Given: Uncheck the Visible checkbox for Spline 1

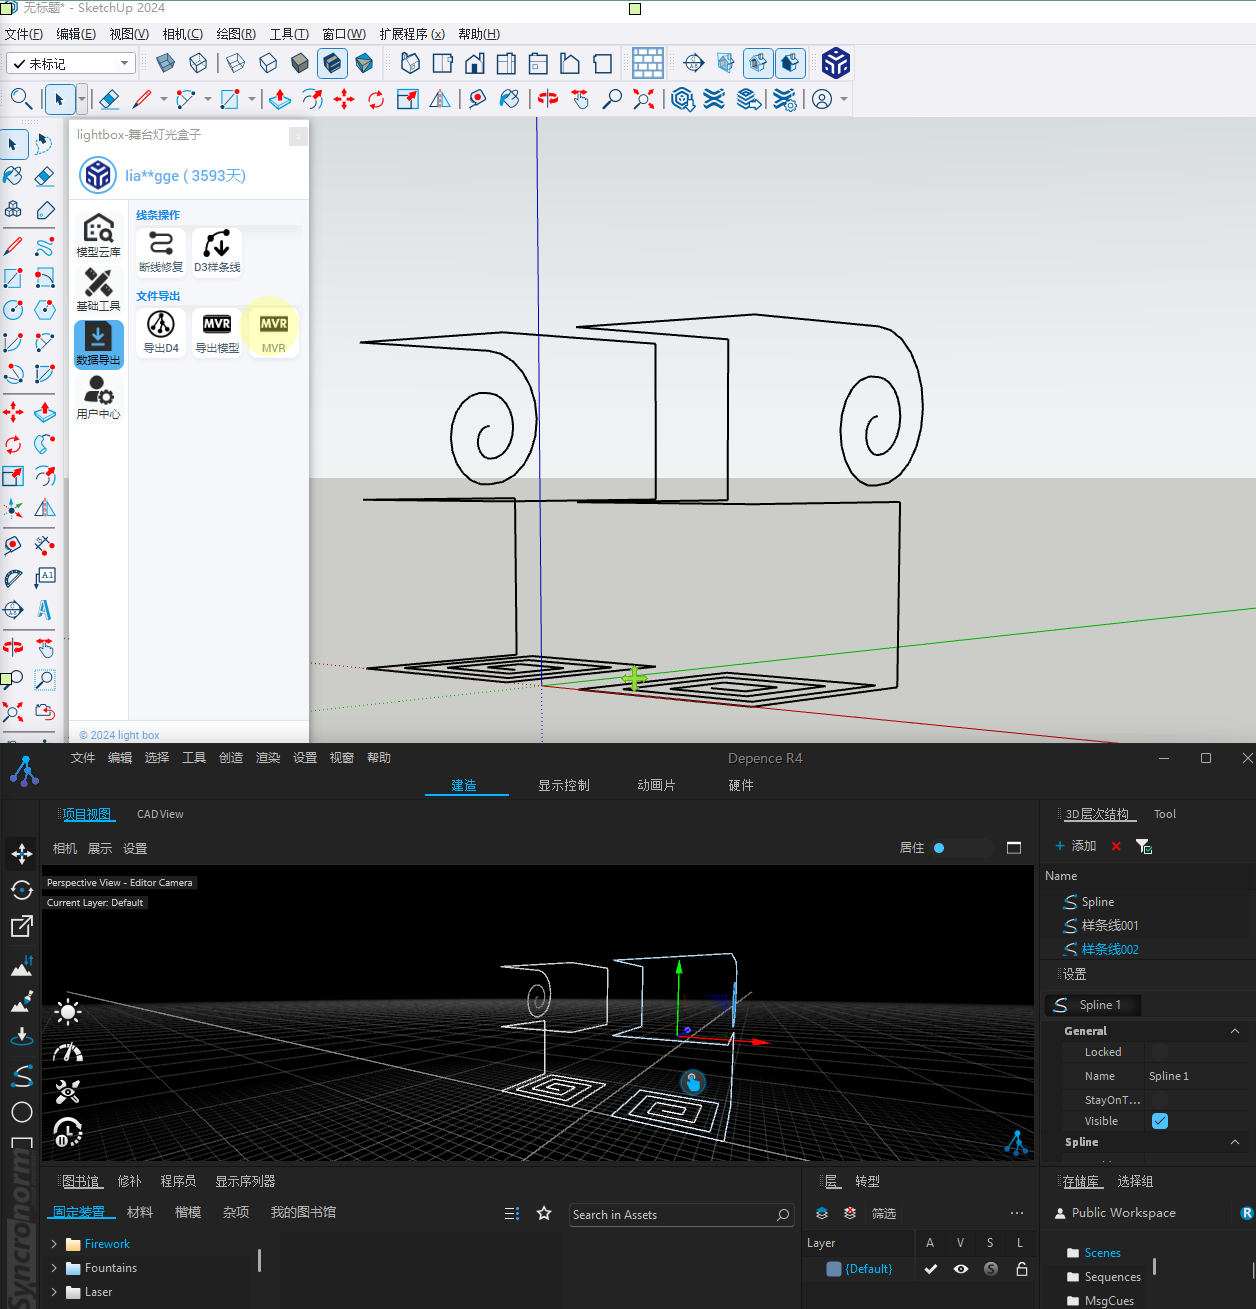Looking at the screenshot, I should tap(1160, 1121).
